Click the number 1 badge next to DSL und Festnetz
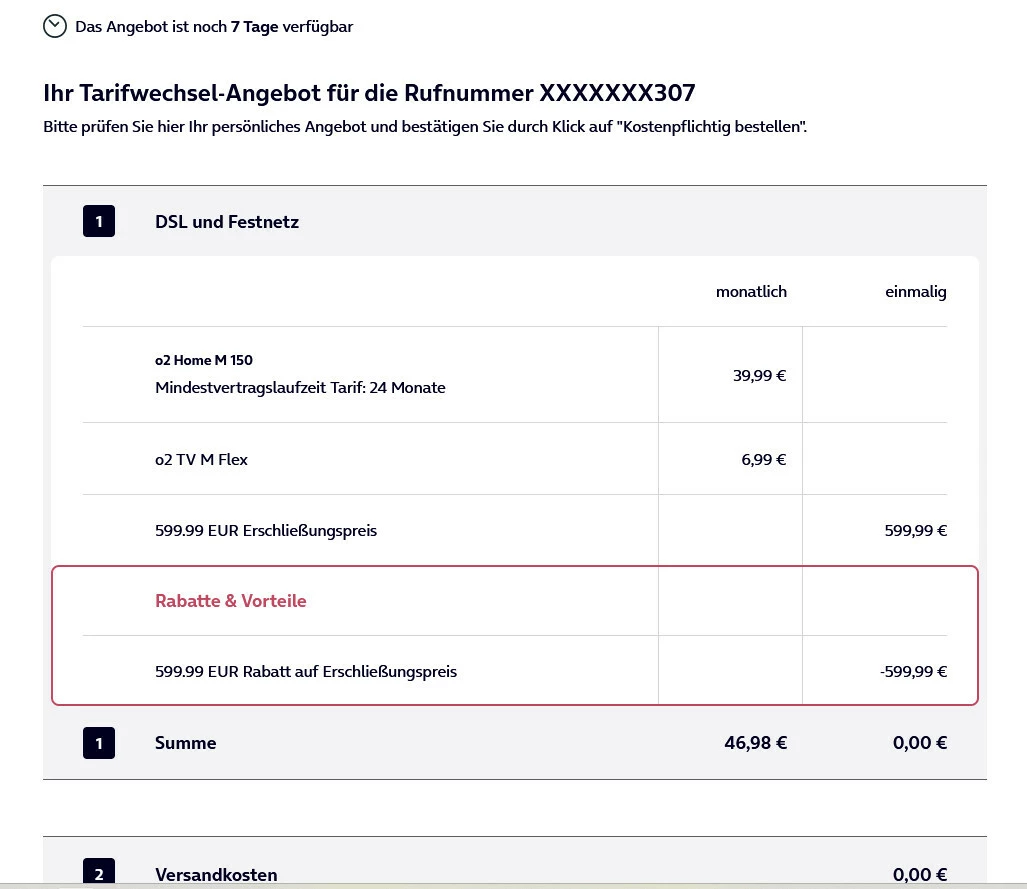Screen dimensions: 1027x889 pyautogui.click(x=99, y=221)
